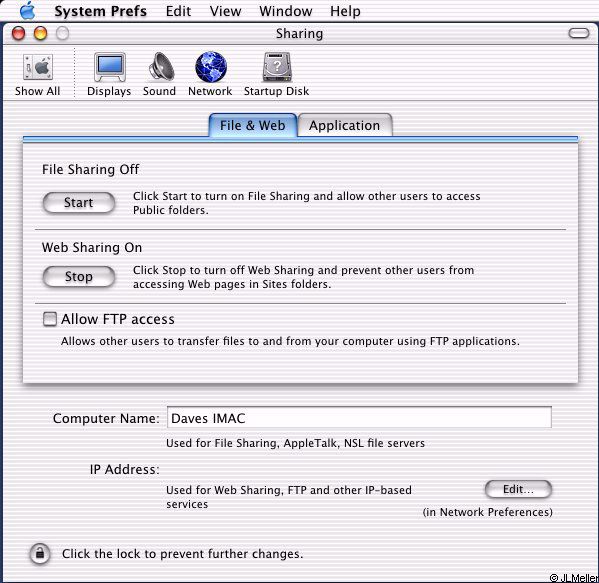Toggle toolbar with the oval window button

coord(579,33)
